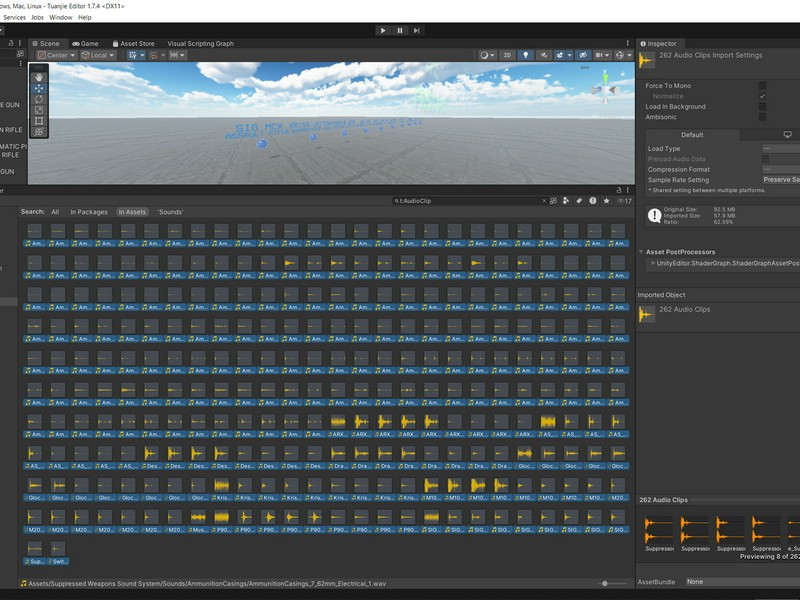Open the object picker search icon
This screenshot has width=800, height=600.
coord(553,201)
